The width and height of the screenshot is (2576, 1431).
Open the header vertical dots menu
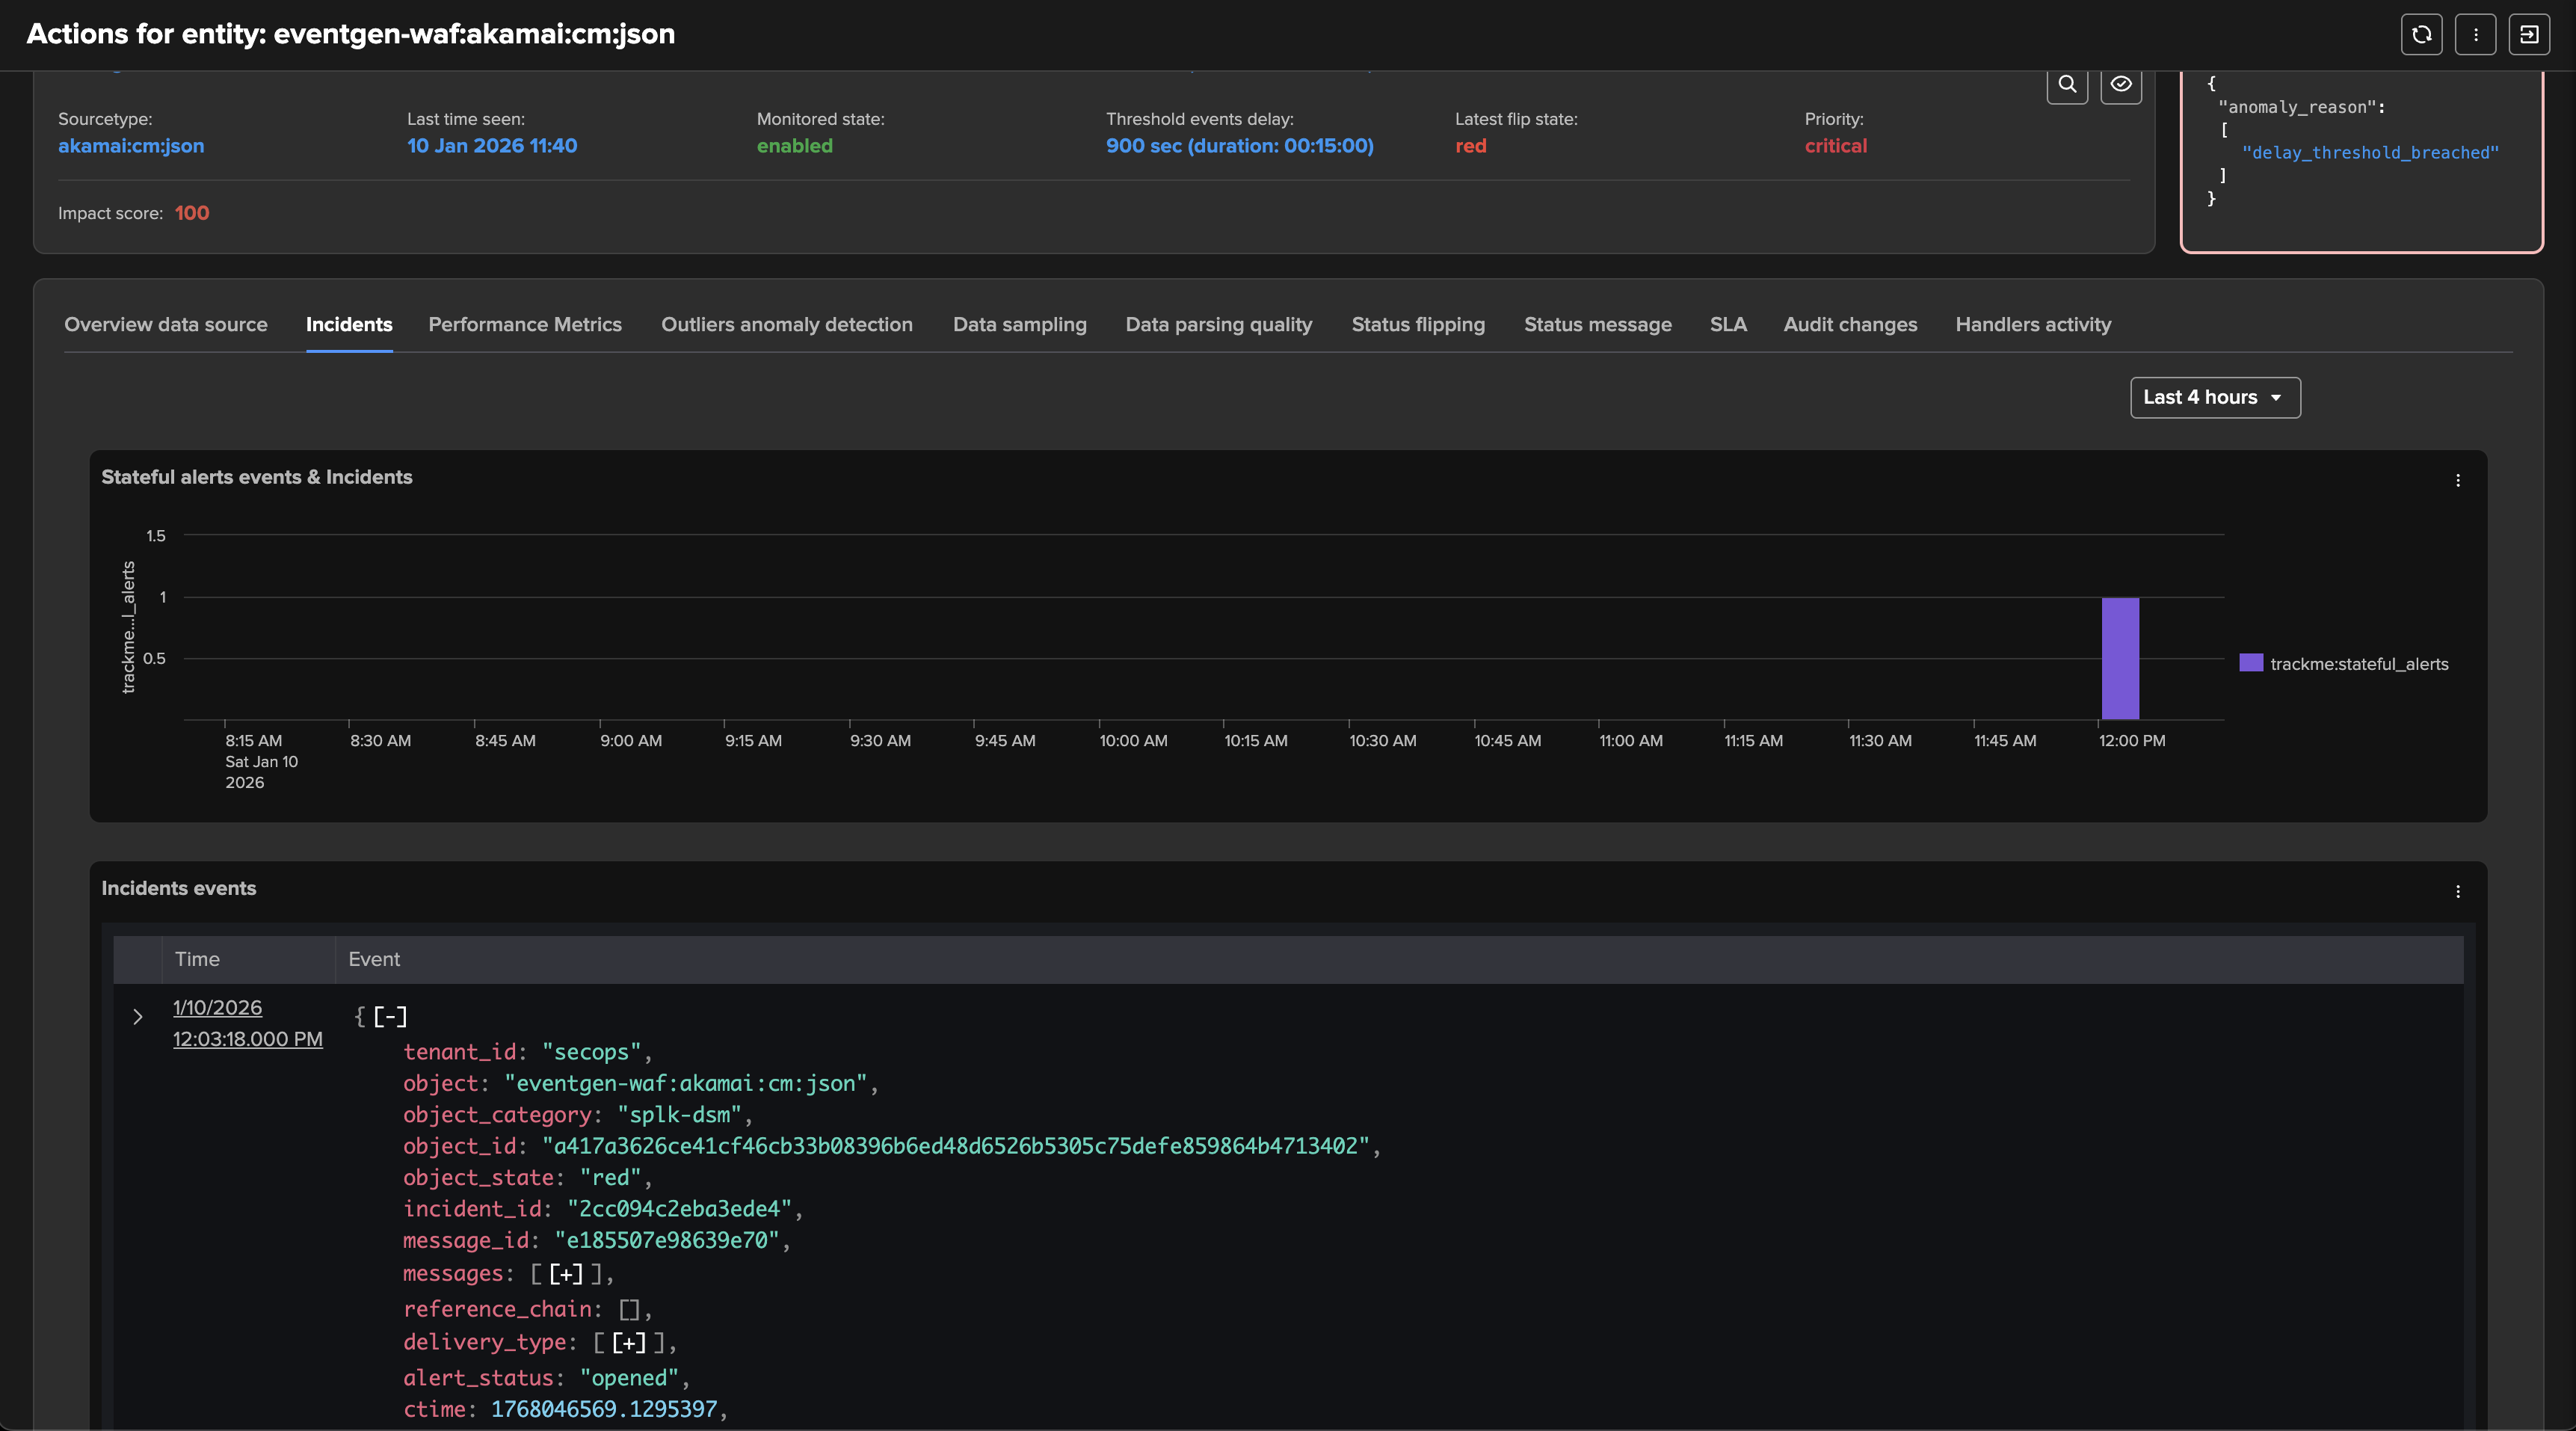[x=2475, y=35]
